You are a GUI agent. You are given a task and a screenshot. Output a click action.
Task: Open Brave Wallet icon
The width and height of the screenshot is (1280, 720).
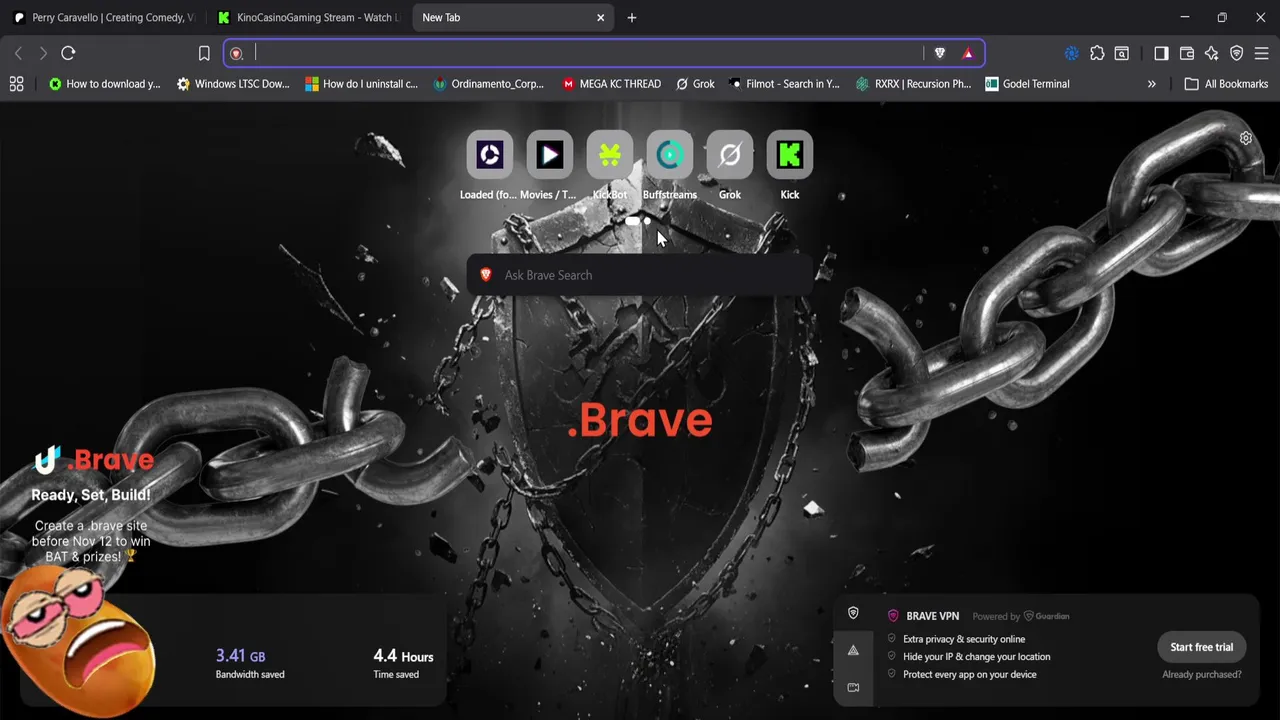point(1187,53)
